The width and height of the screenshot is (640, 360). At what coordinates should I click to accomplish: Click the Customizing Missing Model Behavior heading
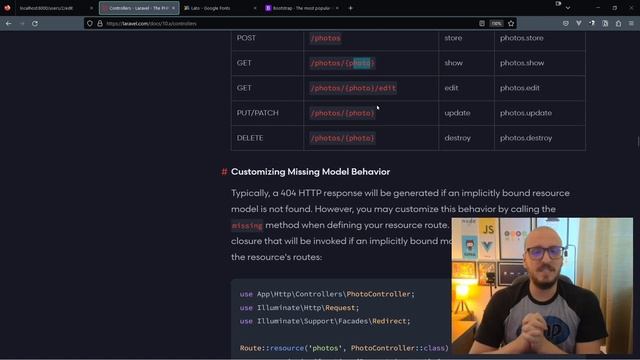click(310, 172)
